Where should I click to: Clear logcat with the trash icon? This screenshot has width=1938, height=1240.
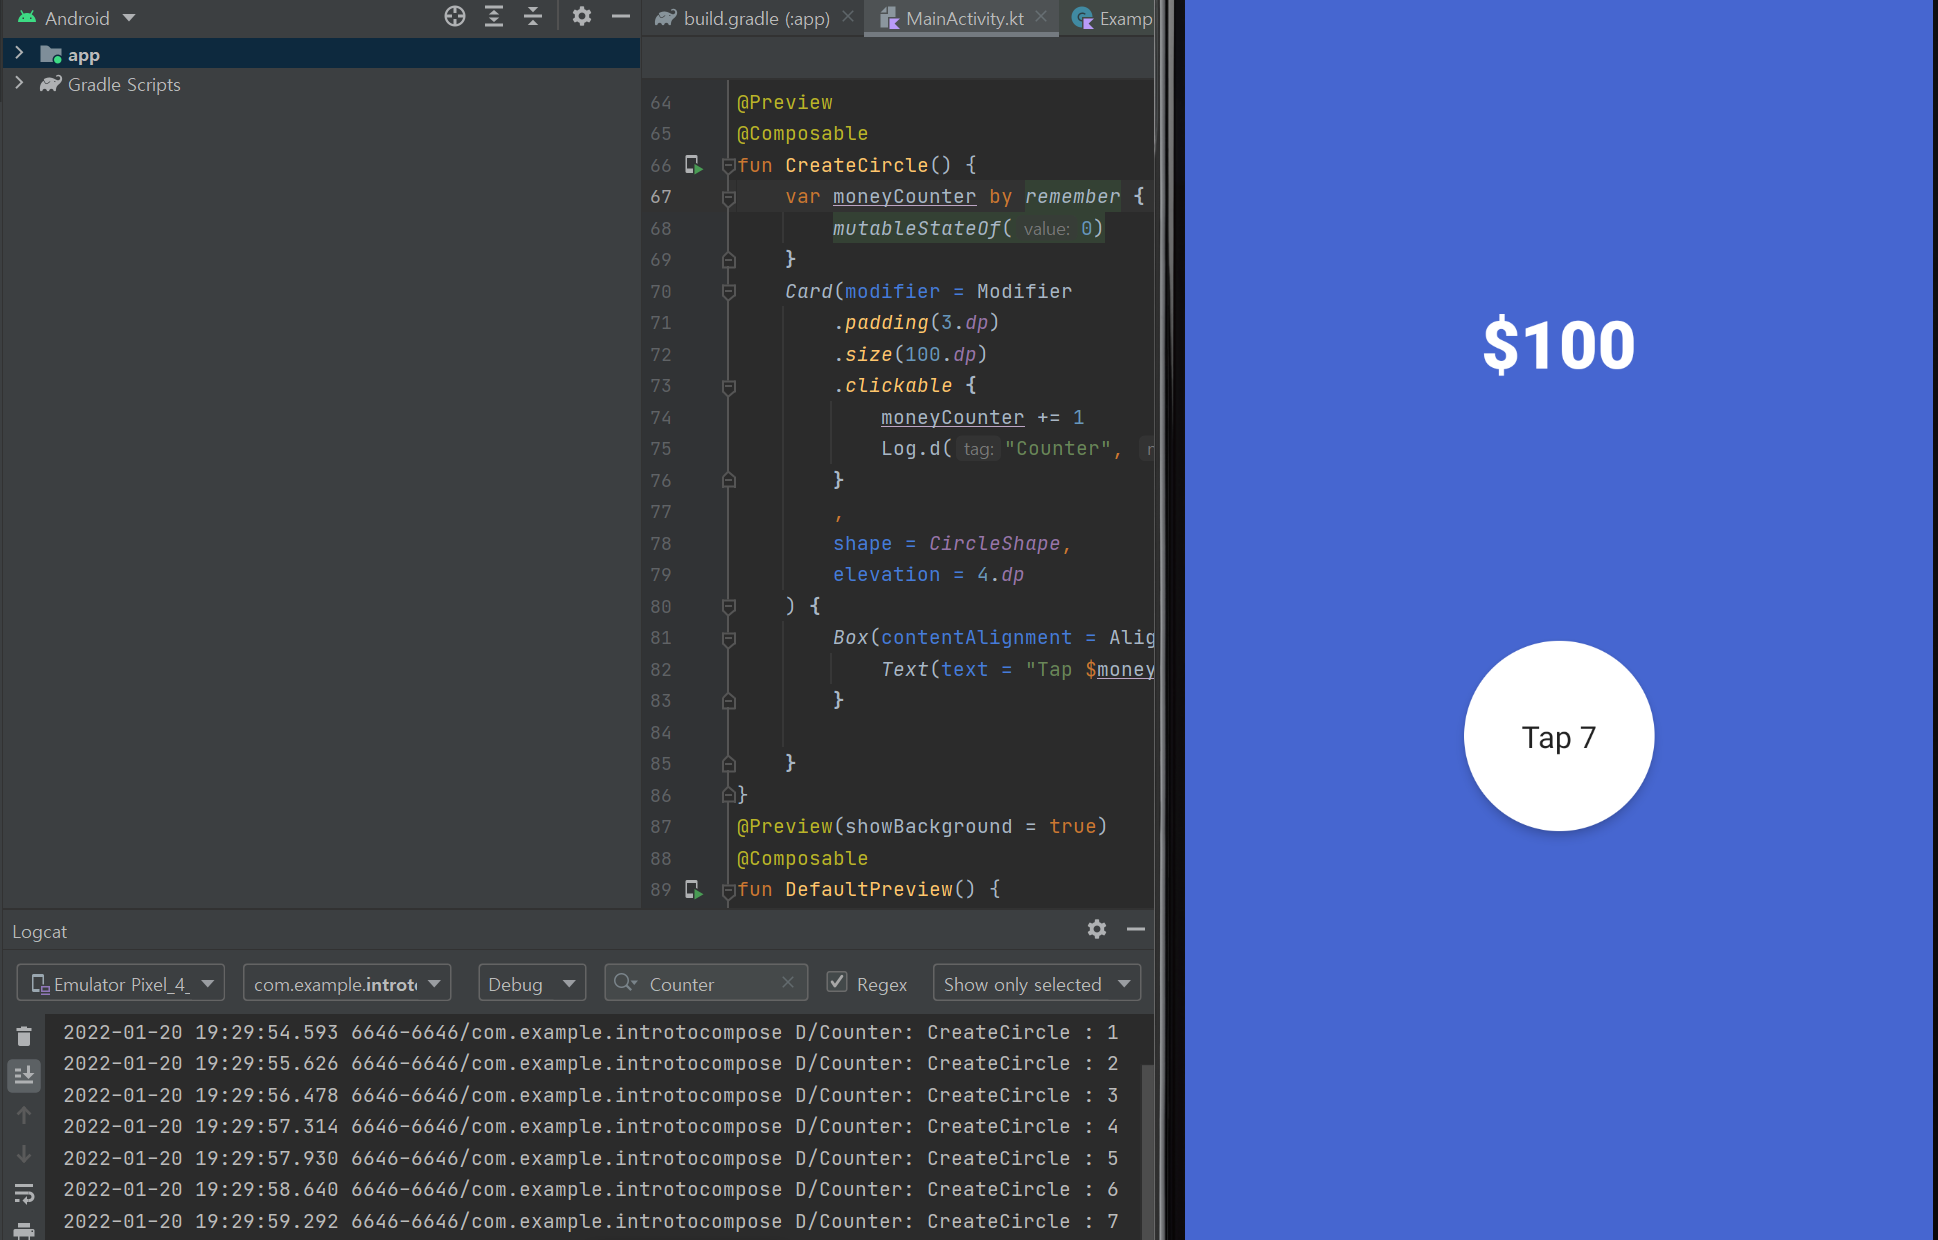click(x=24, y=1036)
